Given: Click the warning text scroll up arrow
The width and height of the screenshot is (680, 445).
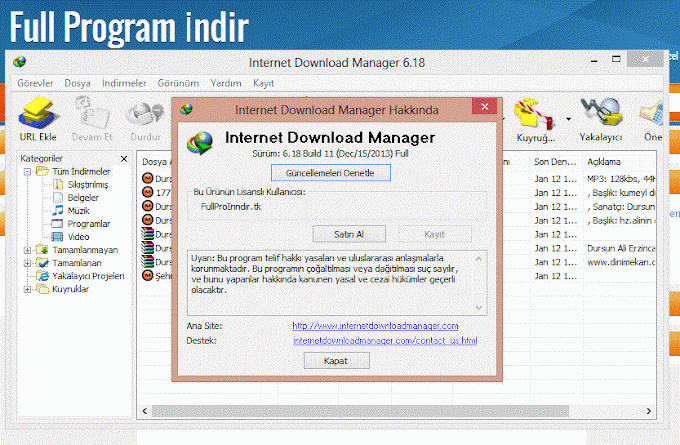Looking at the screenshot, I should pos(479,259).
